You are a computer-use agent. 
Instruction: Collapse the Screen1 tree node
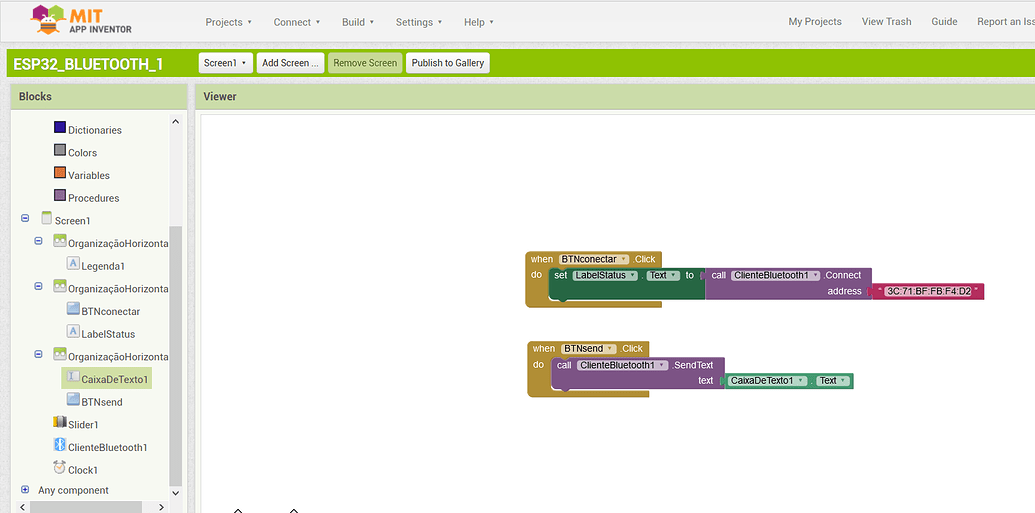[25, 218]
